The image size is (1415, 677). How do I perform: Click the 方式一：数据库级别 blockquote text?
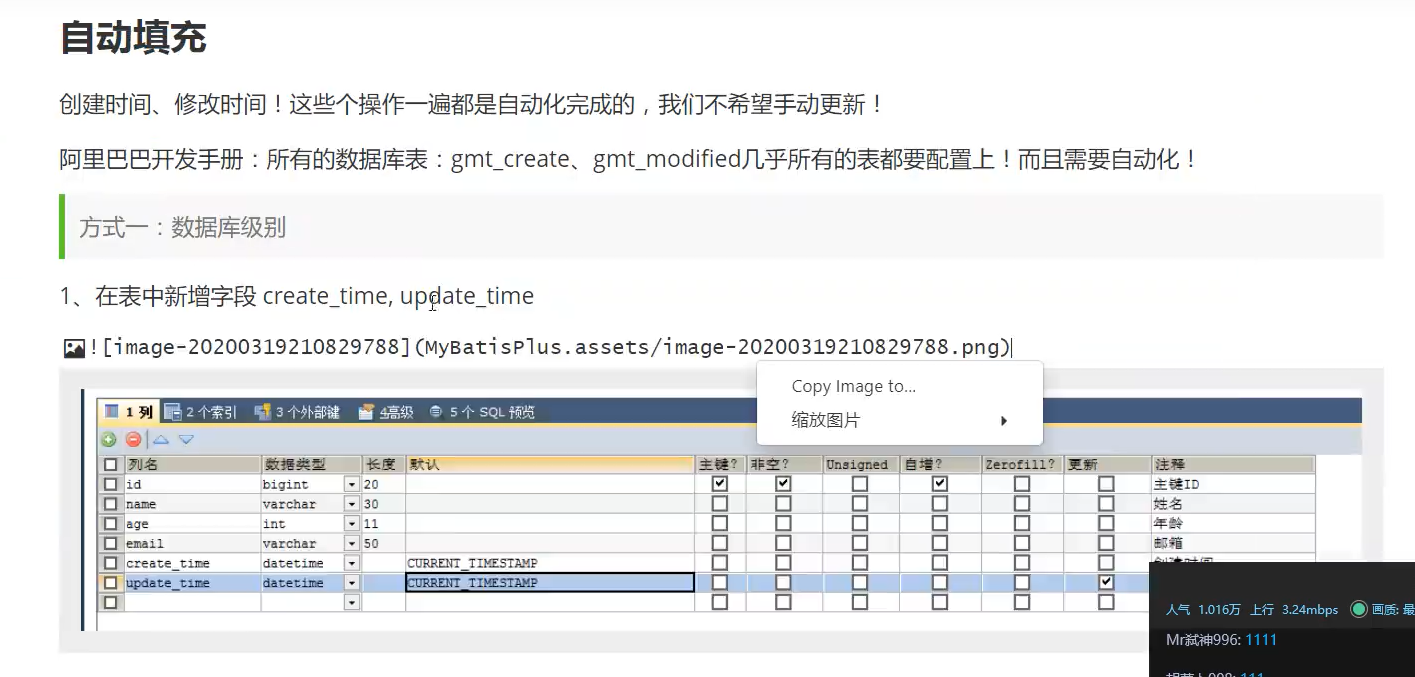(182, 227)
